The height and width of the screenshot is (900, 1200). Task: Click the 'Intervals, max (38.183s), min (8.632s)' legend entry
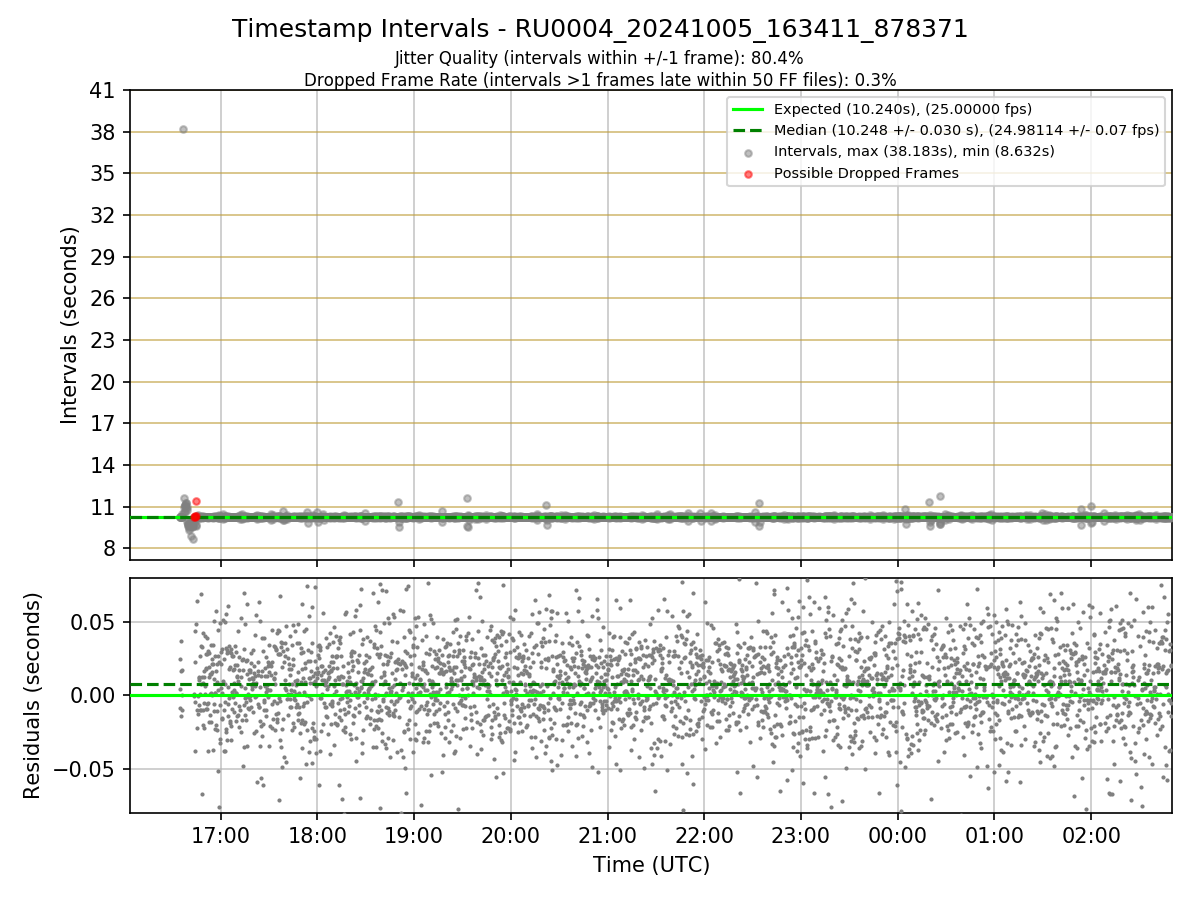click(x=914, y=151)
